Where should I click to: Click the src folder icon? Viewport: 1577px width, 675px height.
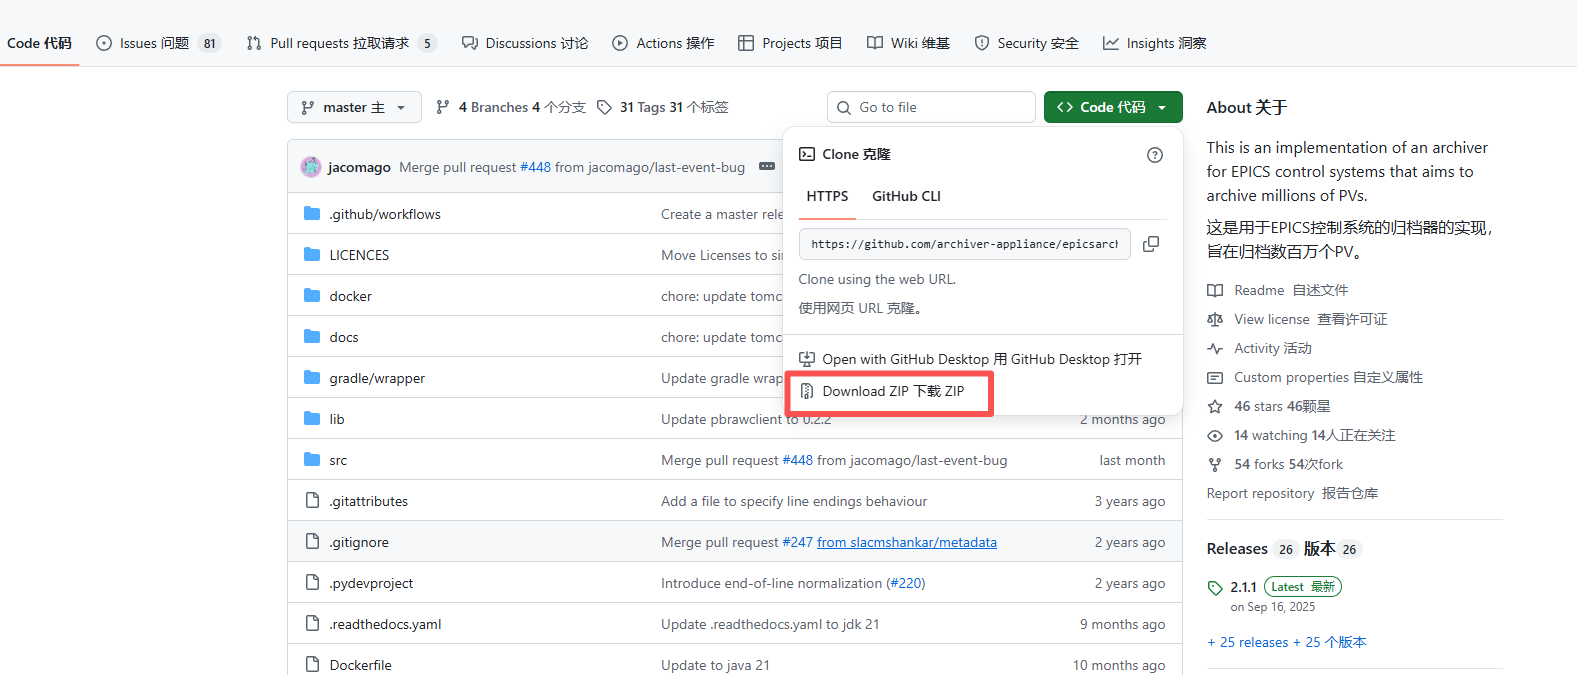pyautogui.click(x=312, y=459)
